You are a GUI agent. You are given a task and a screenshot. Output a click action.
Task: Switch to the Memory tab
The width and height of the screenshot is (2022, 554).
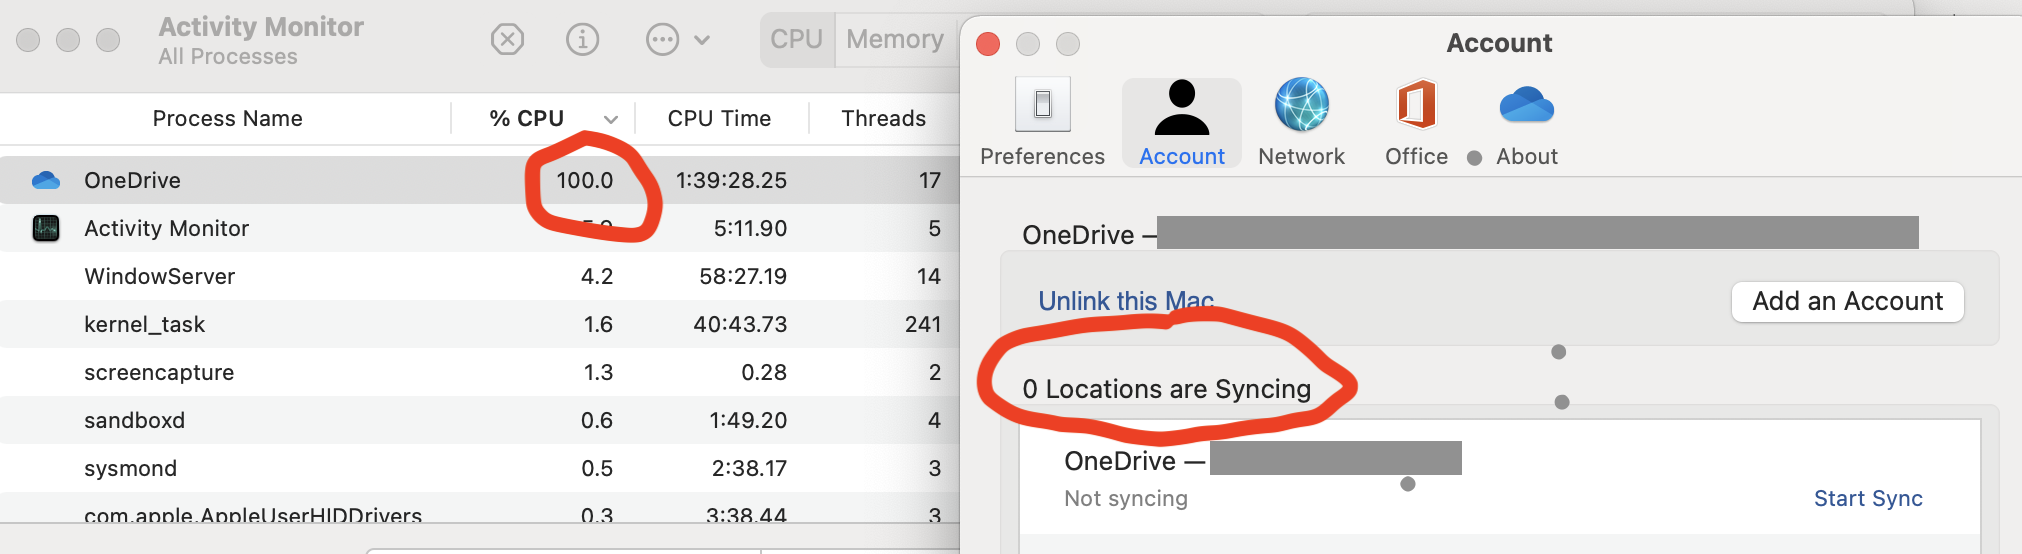895,40
